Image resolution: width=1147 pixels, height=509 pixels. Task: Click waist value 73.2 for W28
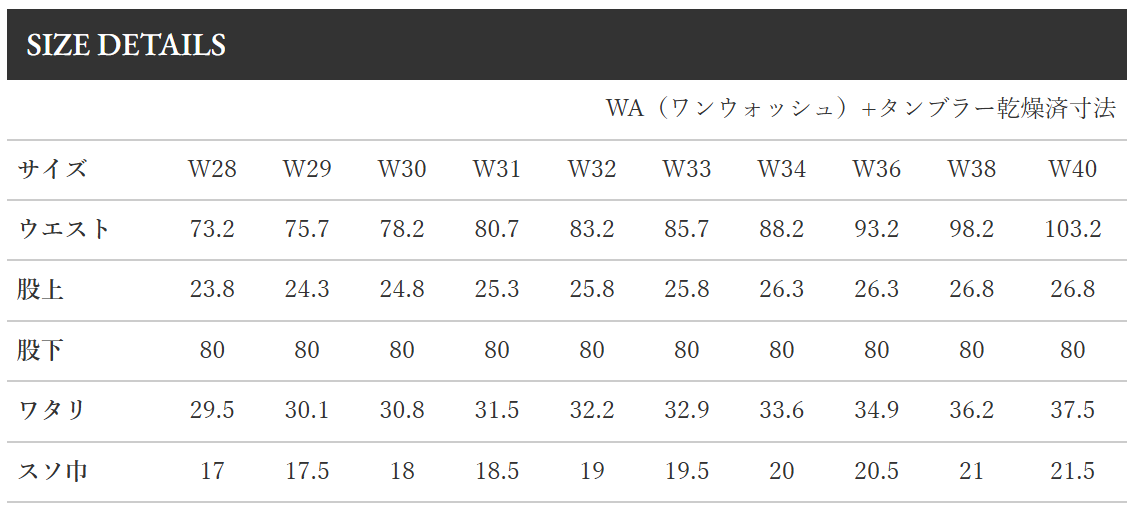(212, 229)
